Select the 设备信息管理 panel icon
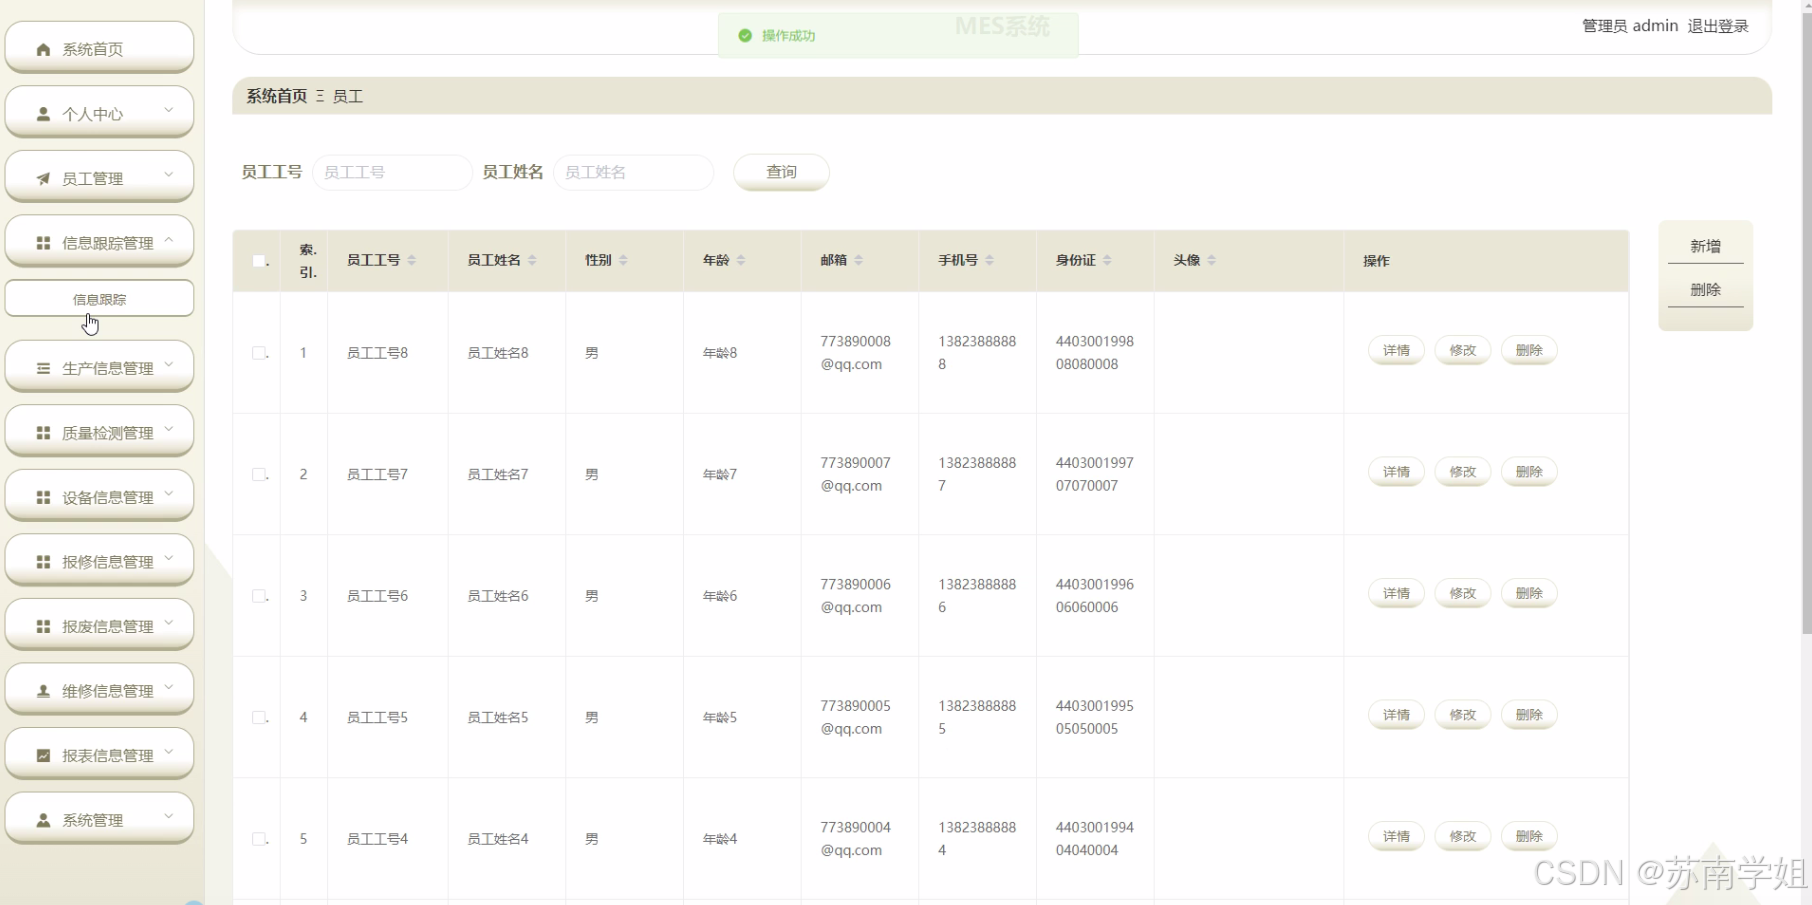 [x=42, y=495]
